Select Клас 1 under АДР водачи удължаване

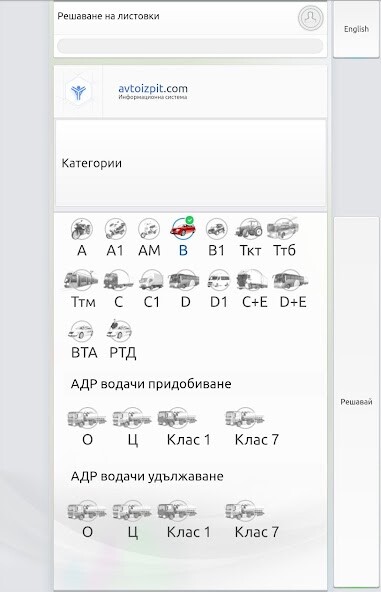[177, 511]
